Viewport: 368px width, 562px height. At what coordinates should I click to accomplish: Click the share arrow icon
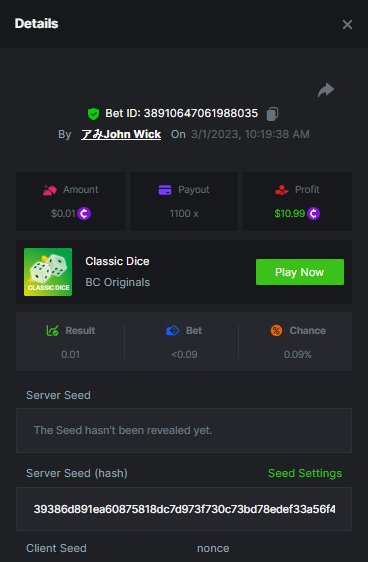pos(326,90)
